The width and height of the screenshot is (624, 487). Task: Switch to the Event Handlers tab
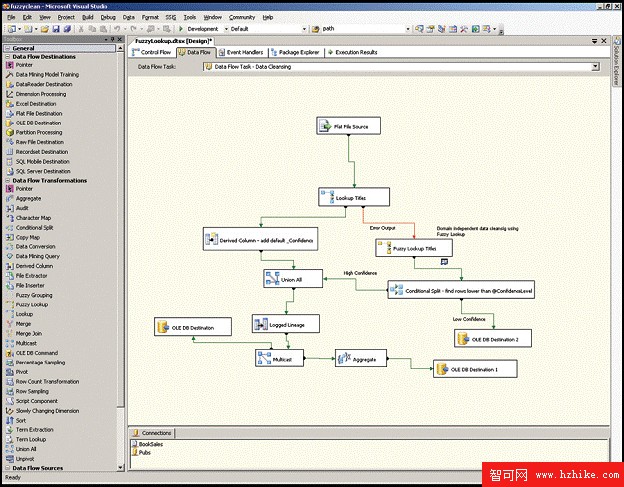click(x=241, y=52)
